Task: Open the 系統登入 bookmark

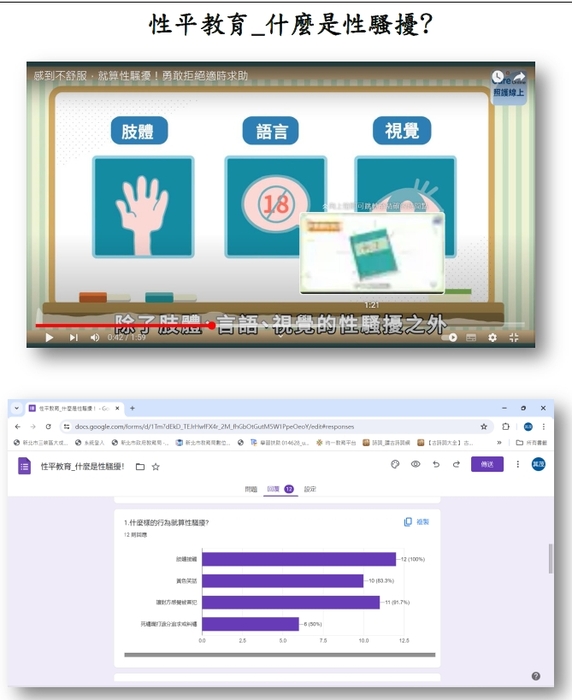Action: coord(89,442)
